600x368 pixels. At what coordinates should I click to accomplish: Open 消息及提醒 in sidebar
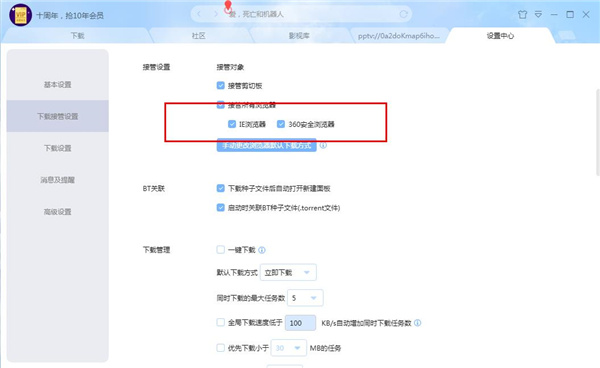(57, 180)
